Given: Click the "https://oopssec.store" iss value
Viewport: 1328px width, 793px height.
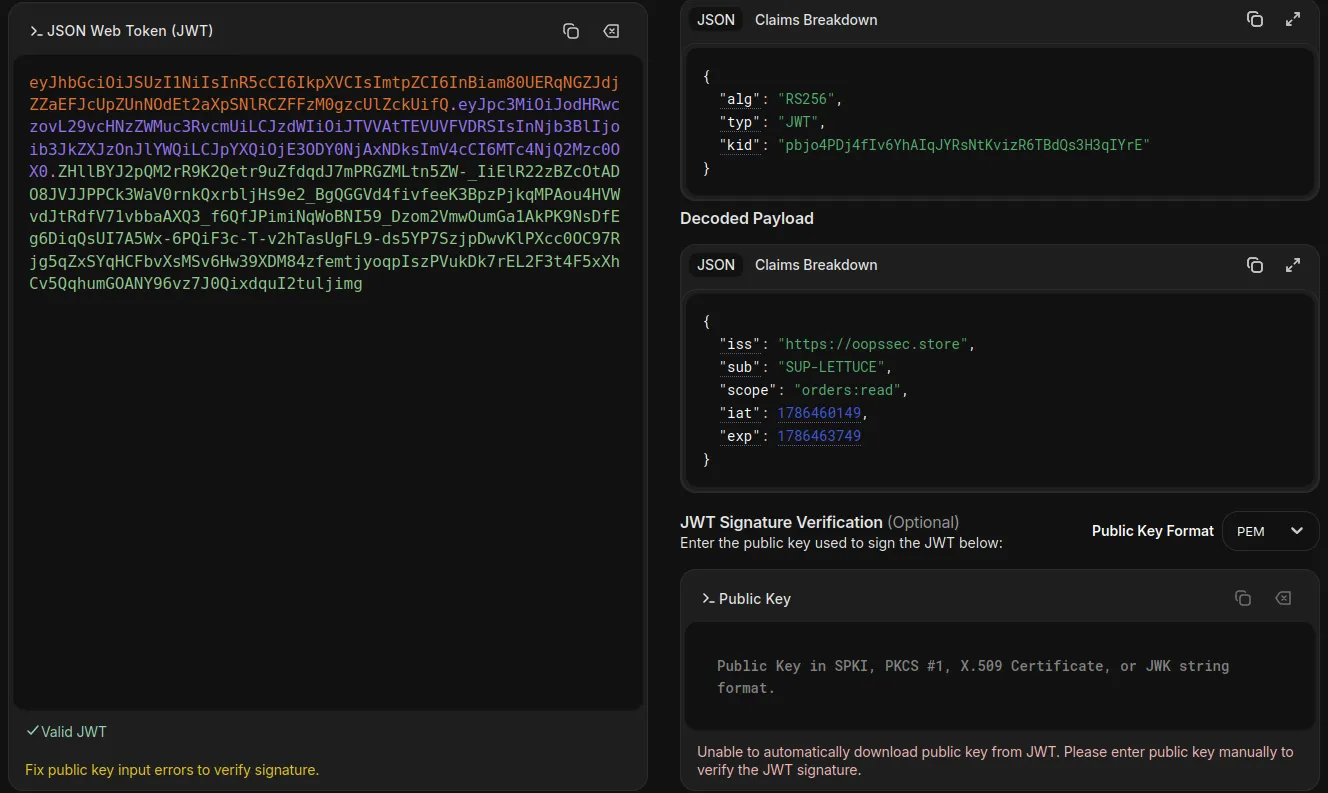Looking at the screenshot, I should [x=872, y=344].
